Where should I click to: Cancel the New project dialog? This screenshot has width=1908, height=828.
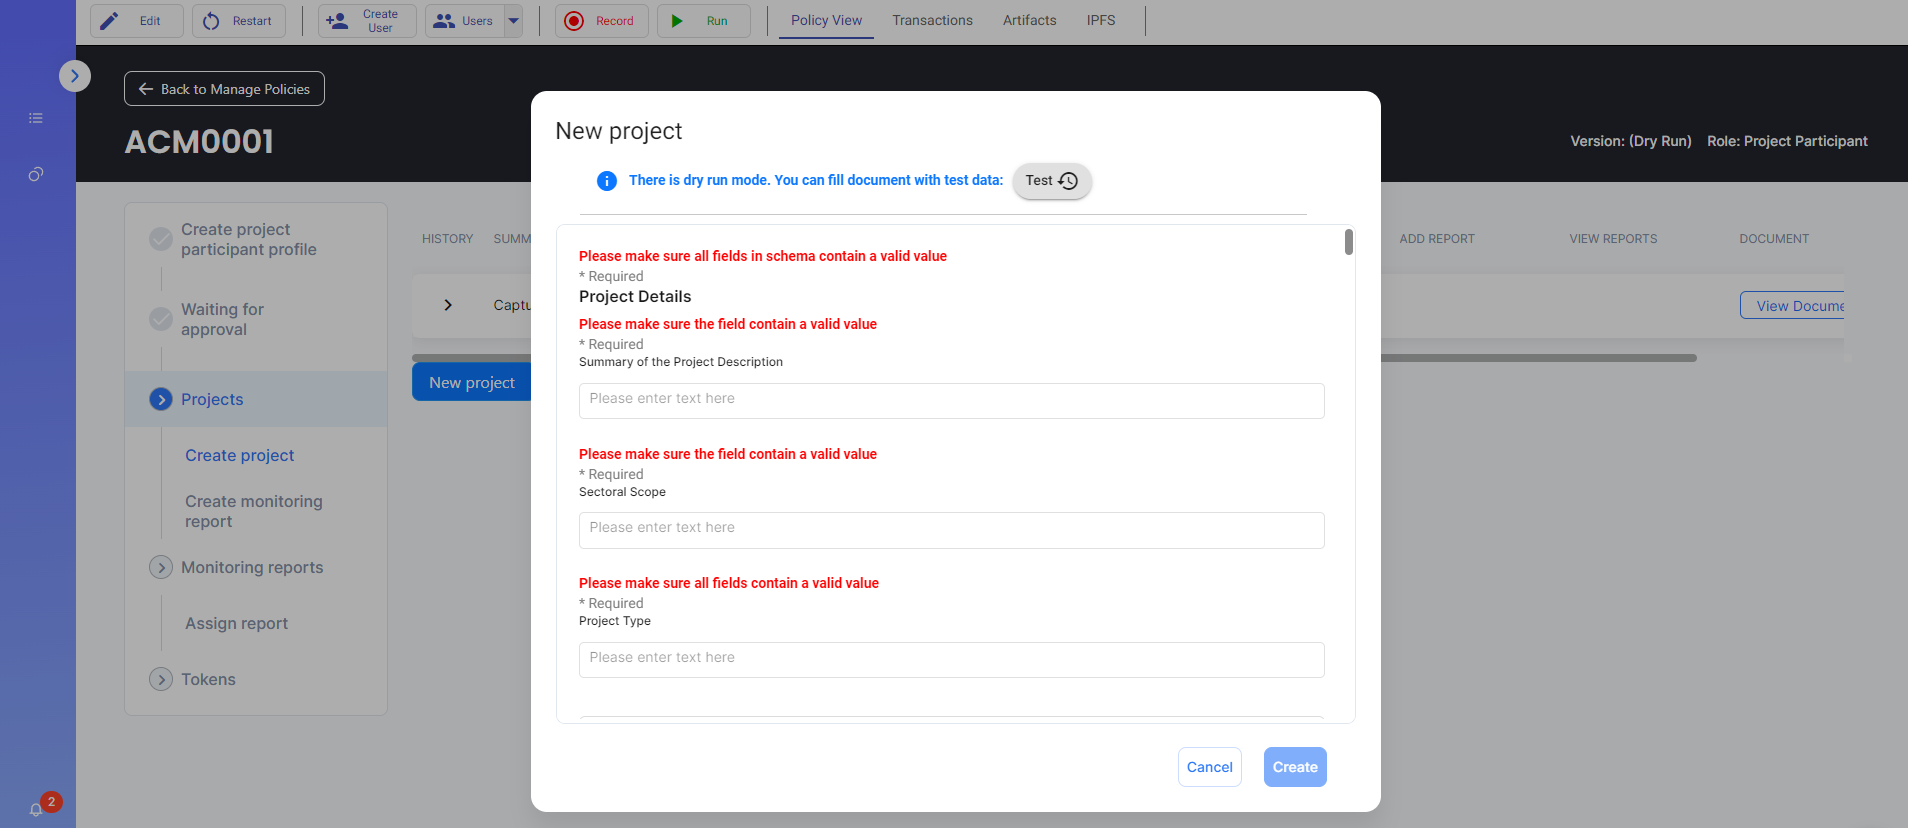point(1209,767)
